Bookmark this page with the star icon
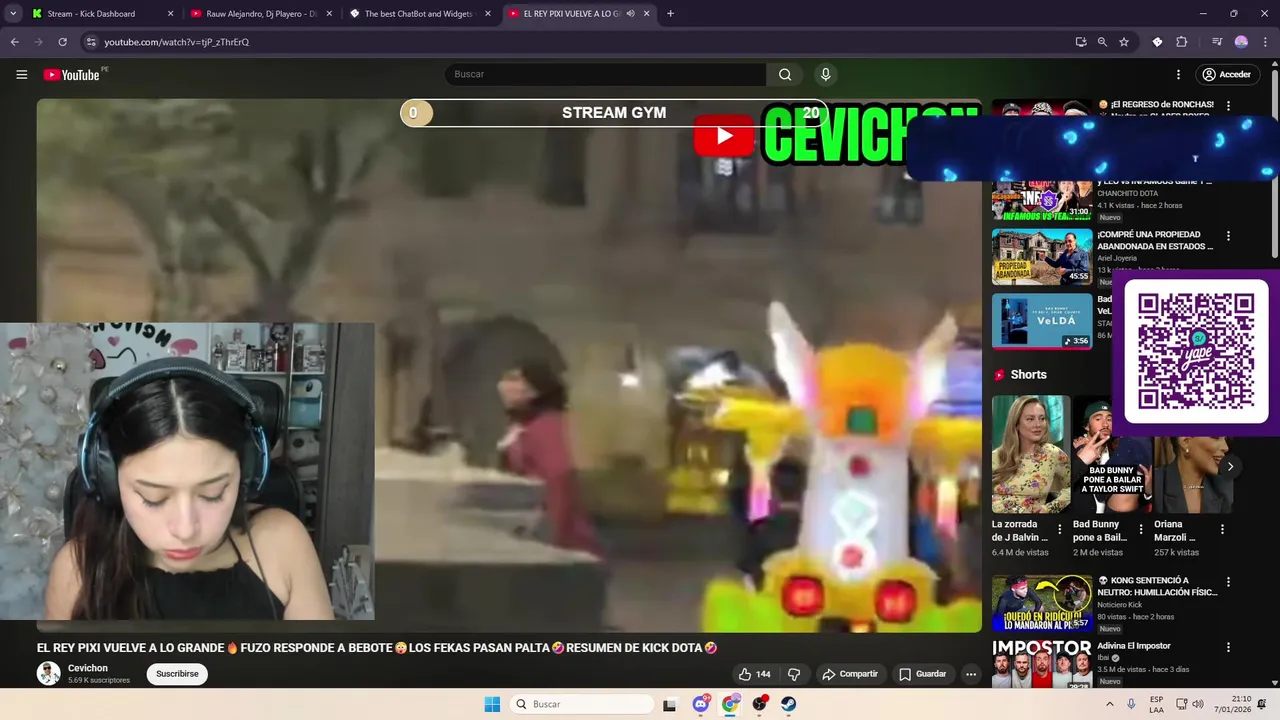This screenshot has width=1280, height=720. [x=1124, y=42]
